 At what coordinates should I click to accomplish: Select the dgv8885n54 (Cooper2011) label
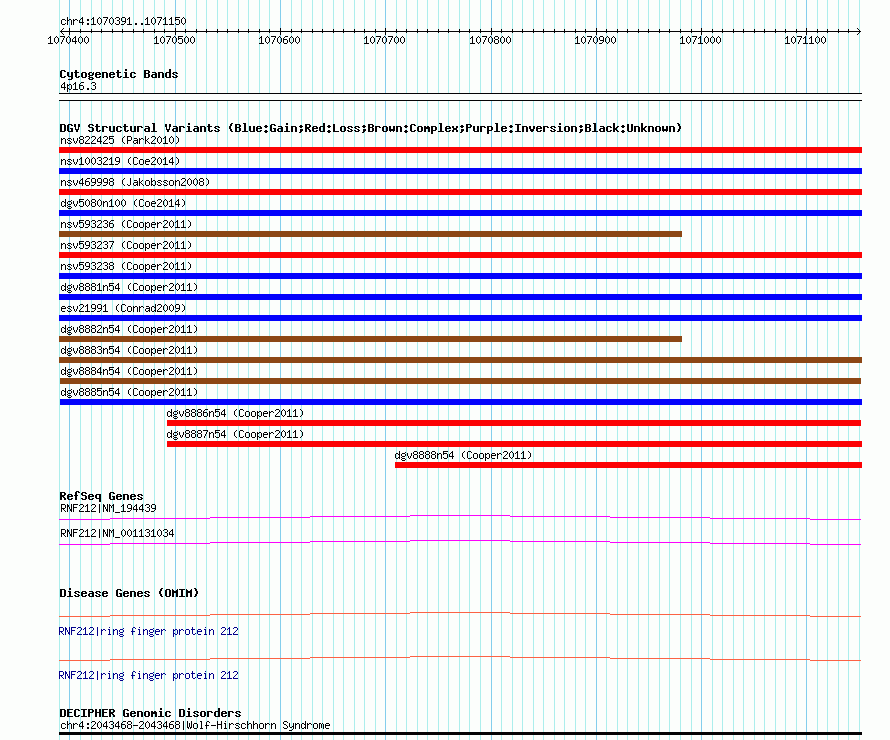click(x=129, y=392)
